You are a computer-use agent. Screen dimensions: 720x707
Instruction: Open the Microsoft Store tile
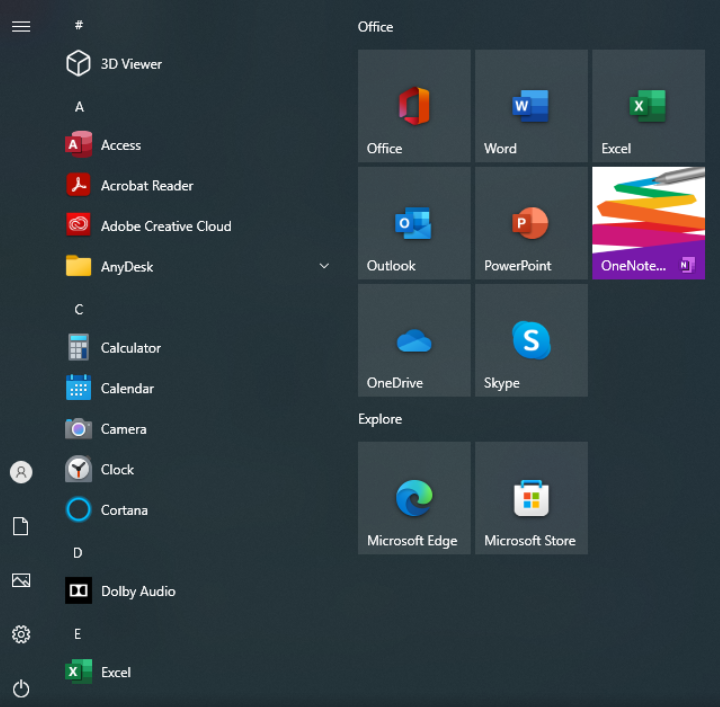click(x=531, y=498)
